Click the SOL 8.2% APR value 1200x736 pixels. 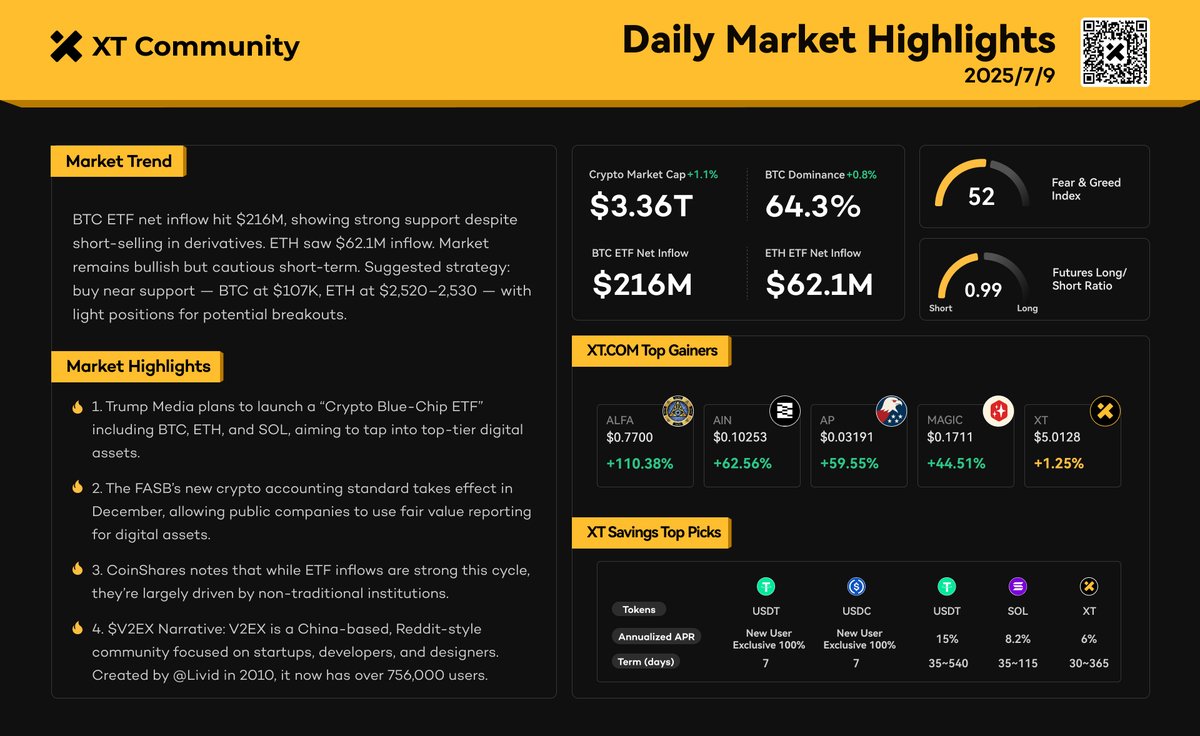pos(1018,639)
